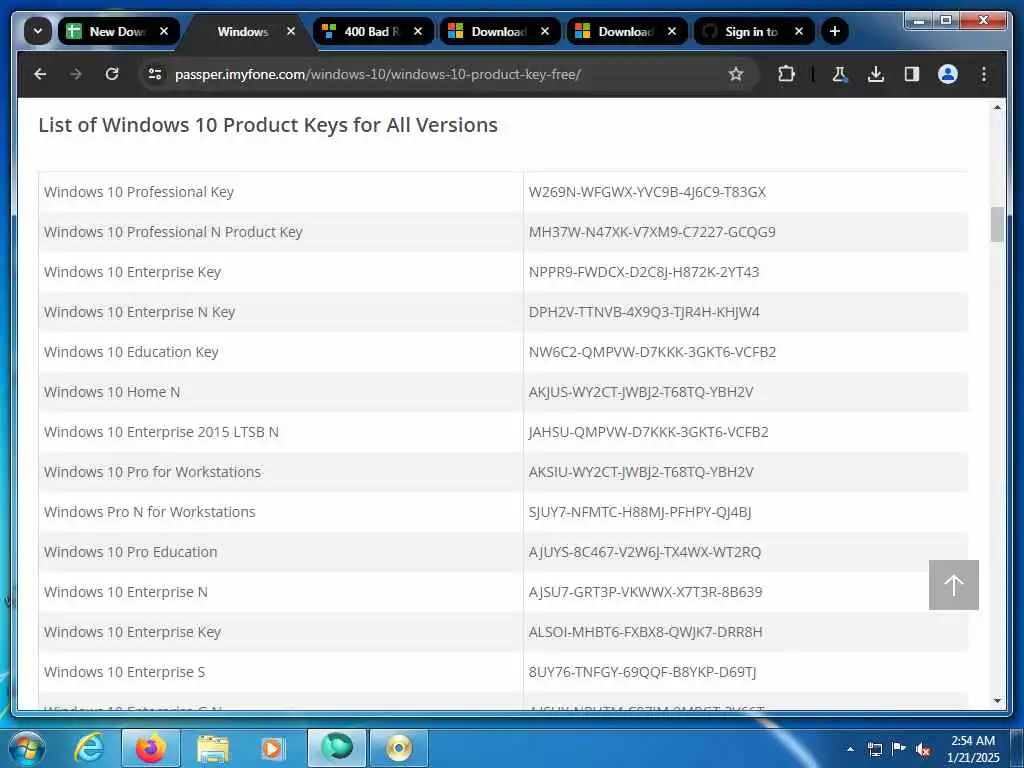Click the green browser taskbar icon

(337, 748)
